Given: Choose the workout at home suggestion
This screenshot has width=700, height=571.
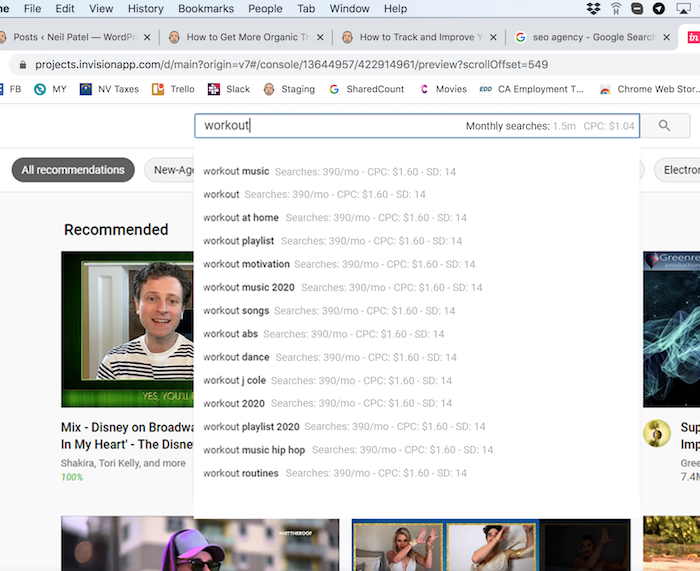Looking at the screenshot, I should [x=335, y=218].
